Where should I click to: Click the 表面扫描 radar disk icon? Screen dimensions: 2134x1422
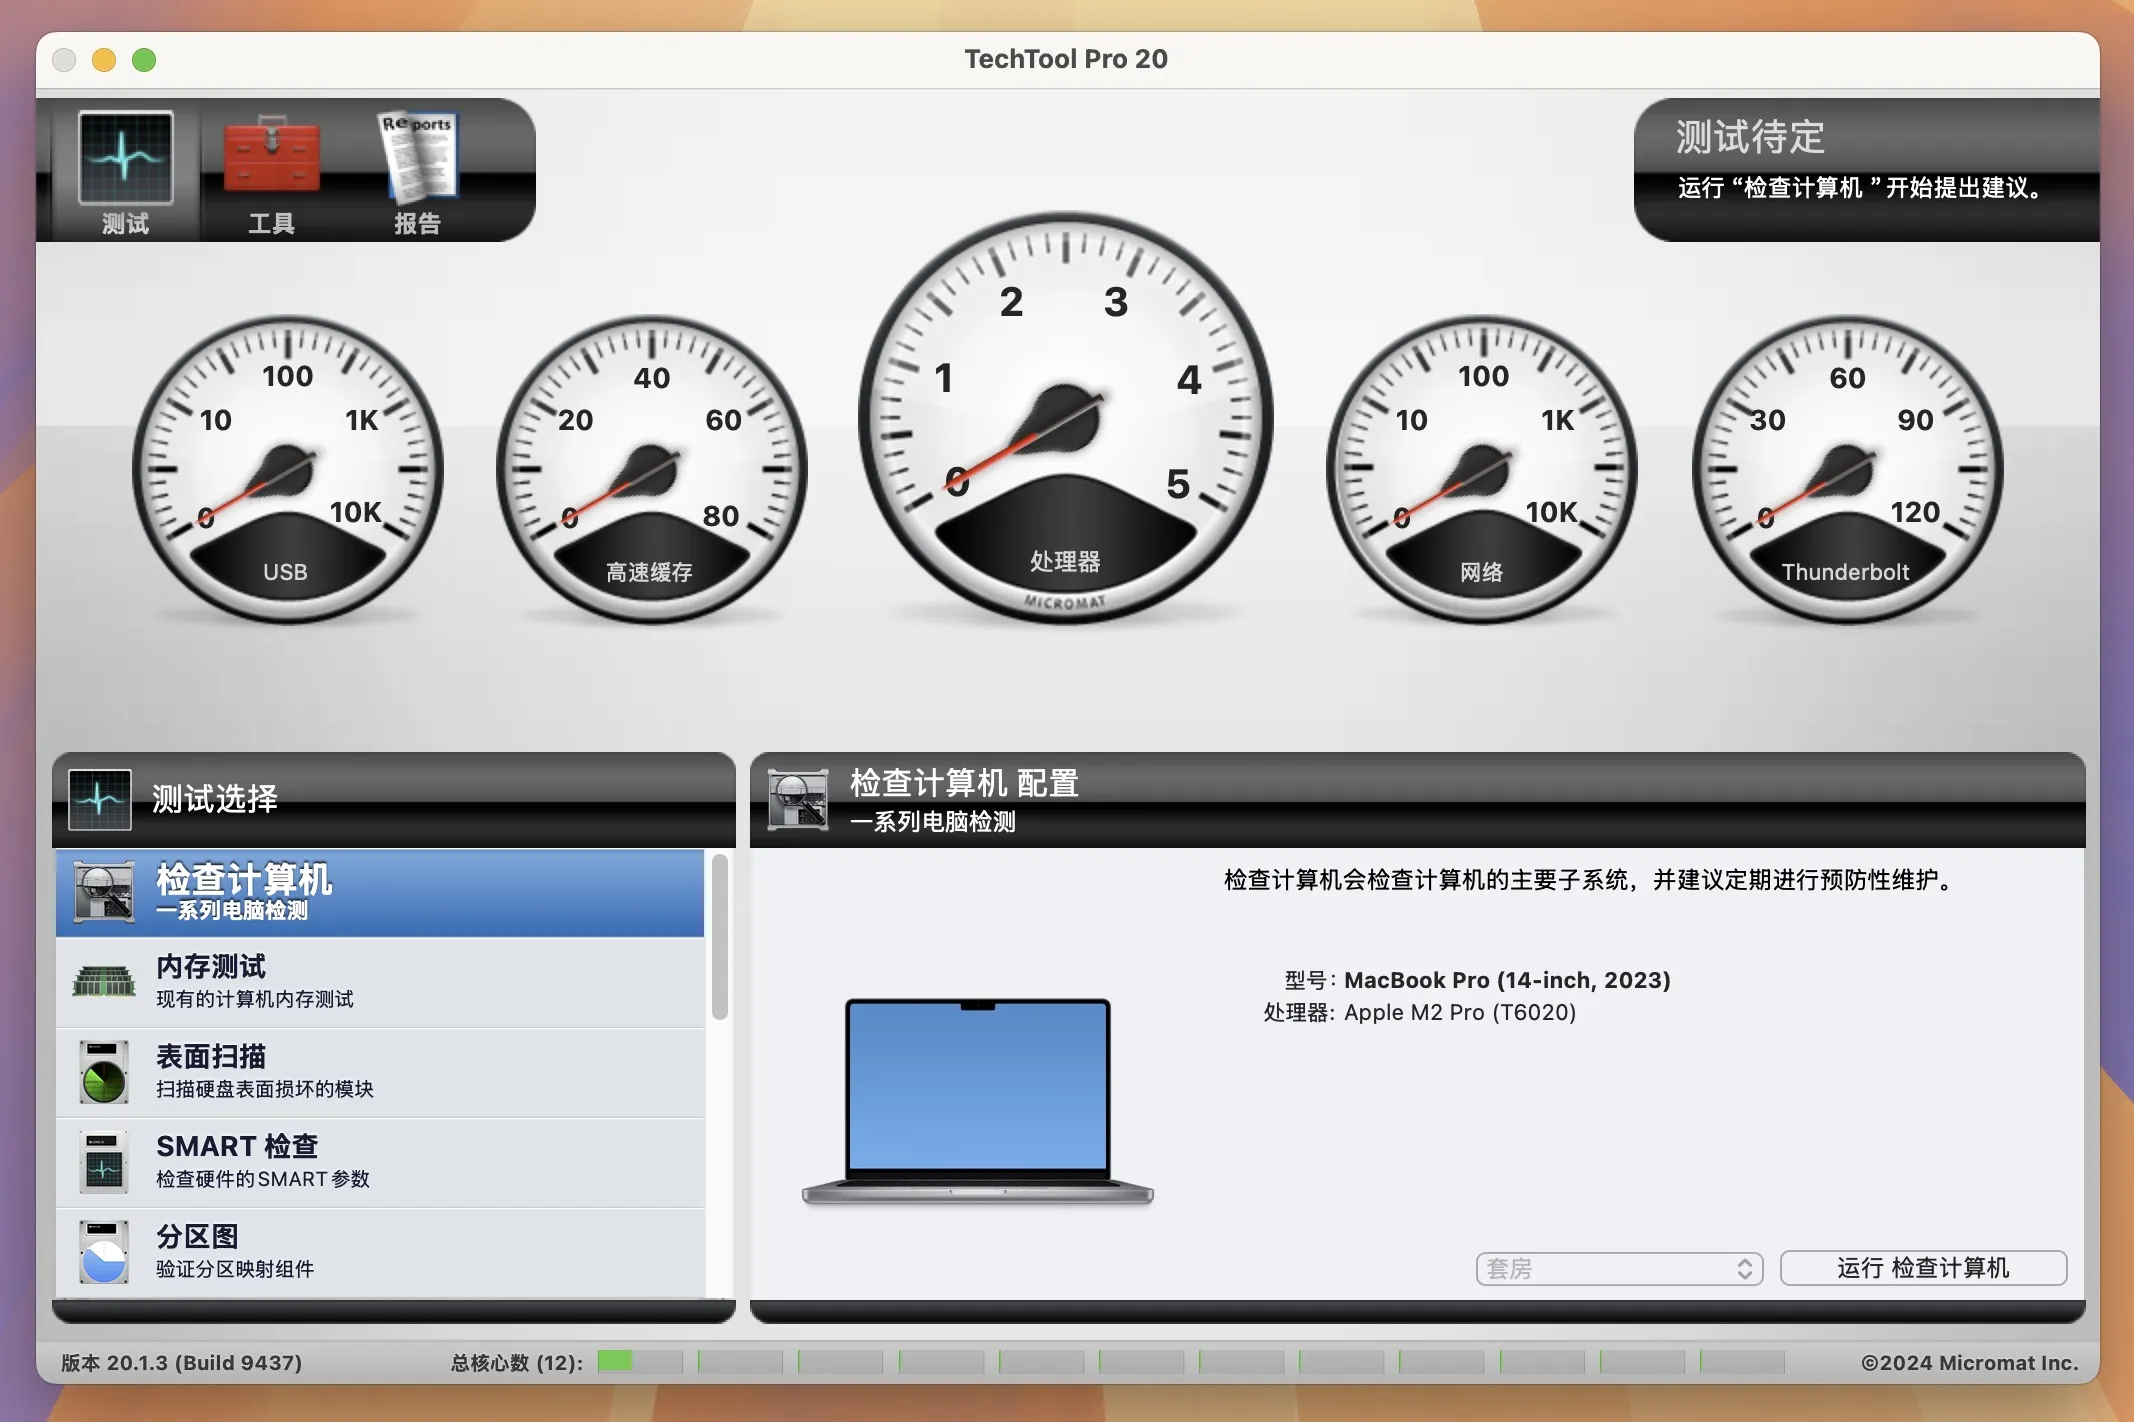104,1071
